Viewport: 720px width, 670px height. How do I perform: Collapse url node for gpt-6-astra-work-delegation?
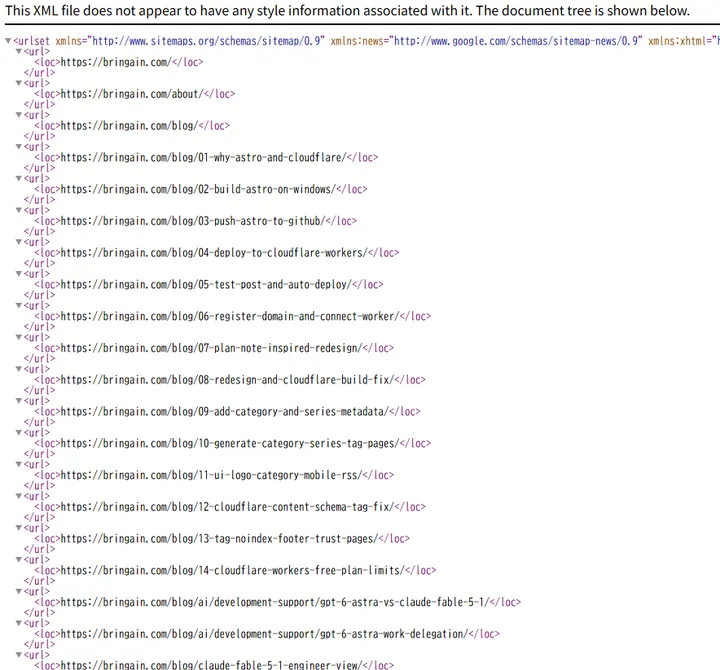coord(19,623)
